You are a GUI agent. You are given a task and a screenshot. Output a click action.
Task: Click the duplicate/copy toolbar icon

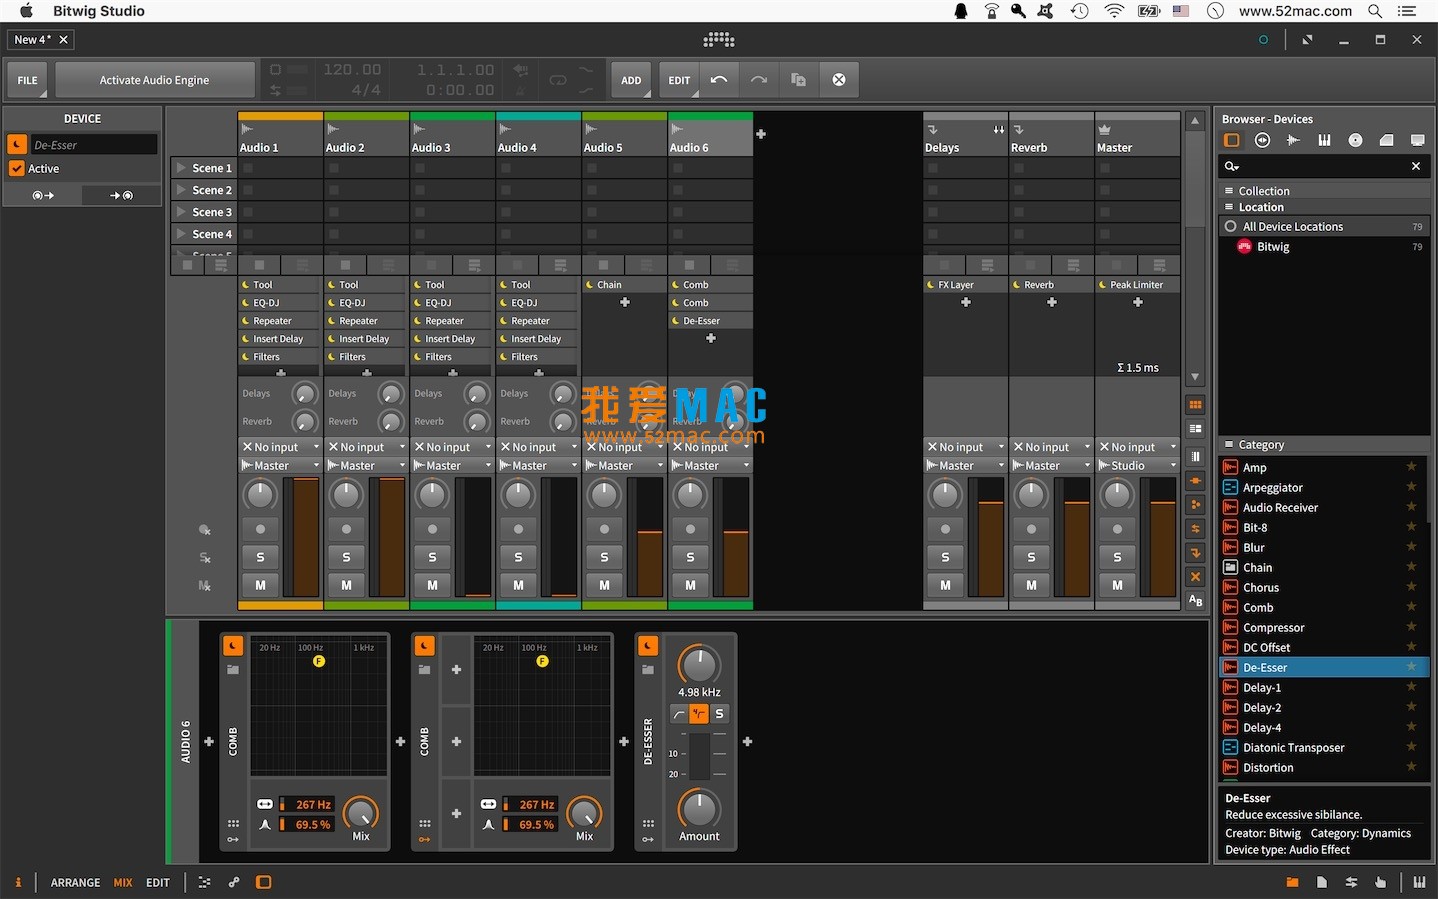(798, 80)
